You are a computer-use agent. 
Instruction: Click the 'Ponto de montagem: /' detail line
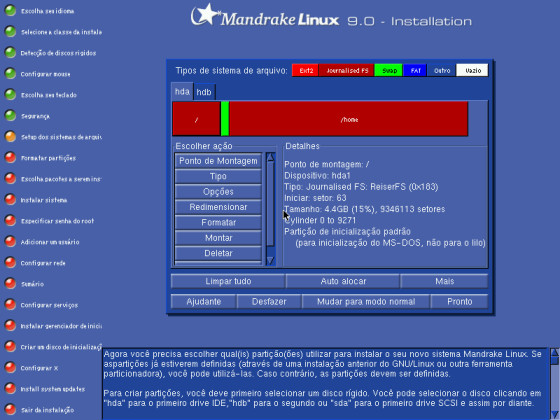[x=327, y=164]
